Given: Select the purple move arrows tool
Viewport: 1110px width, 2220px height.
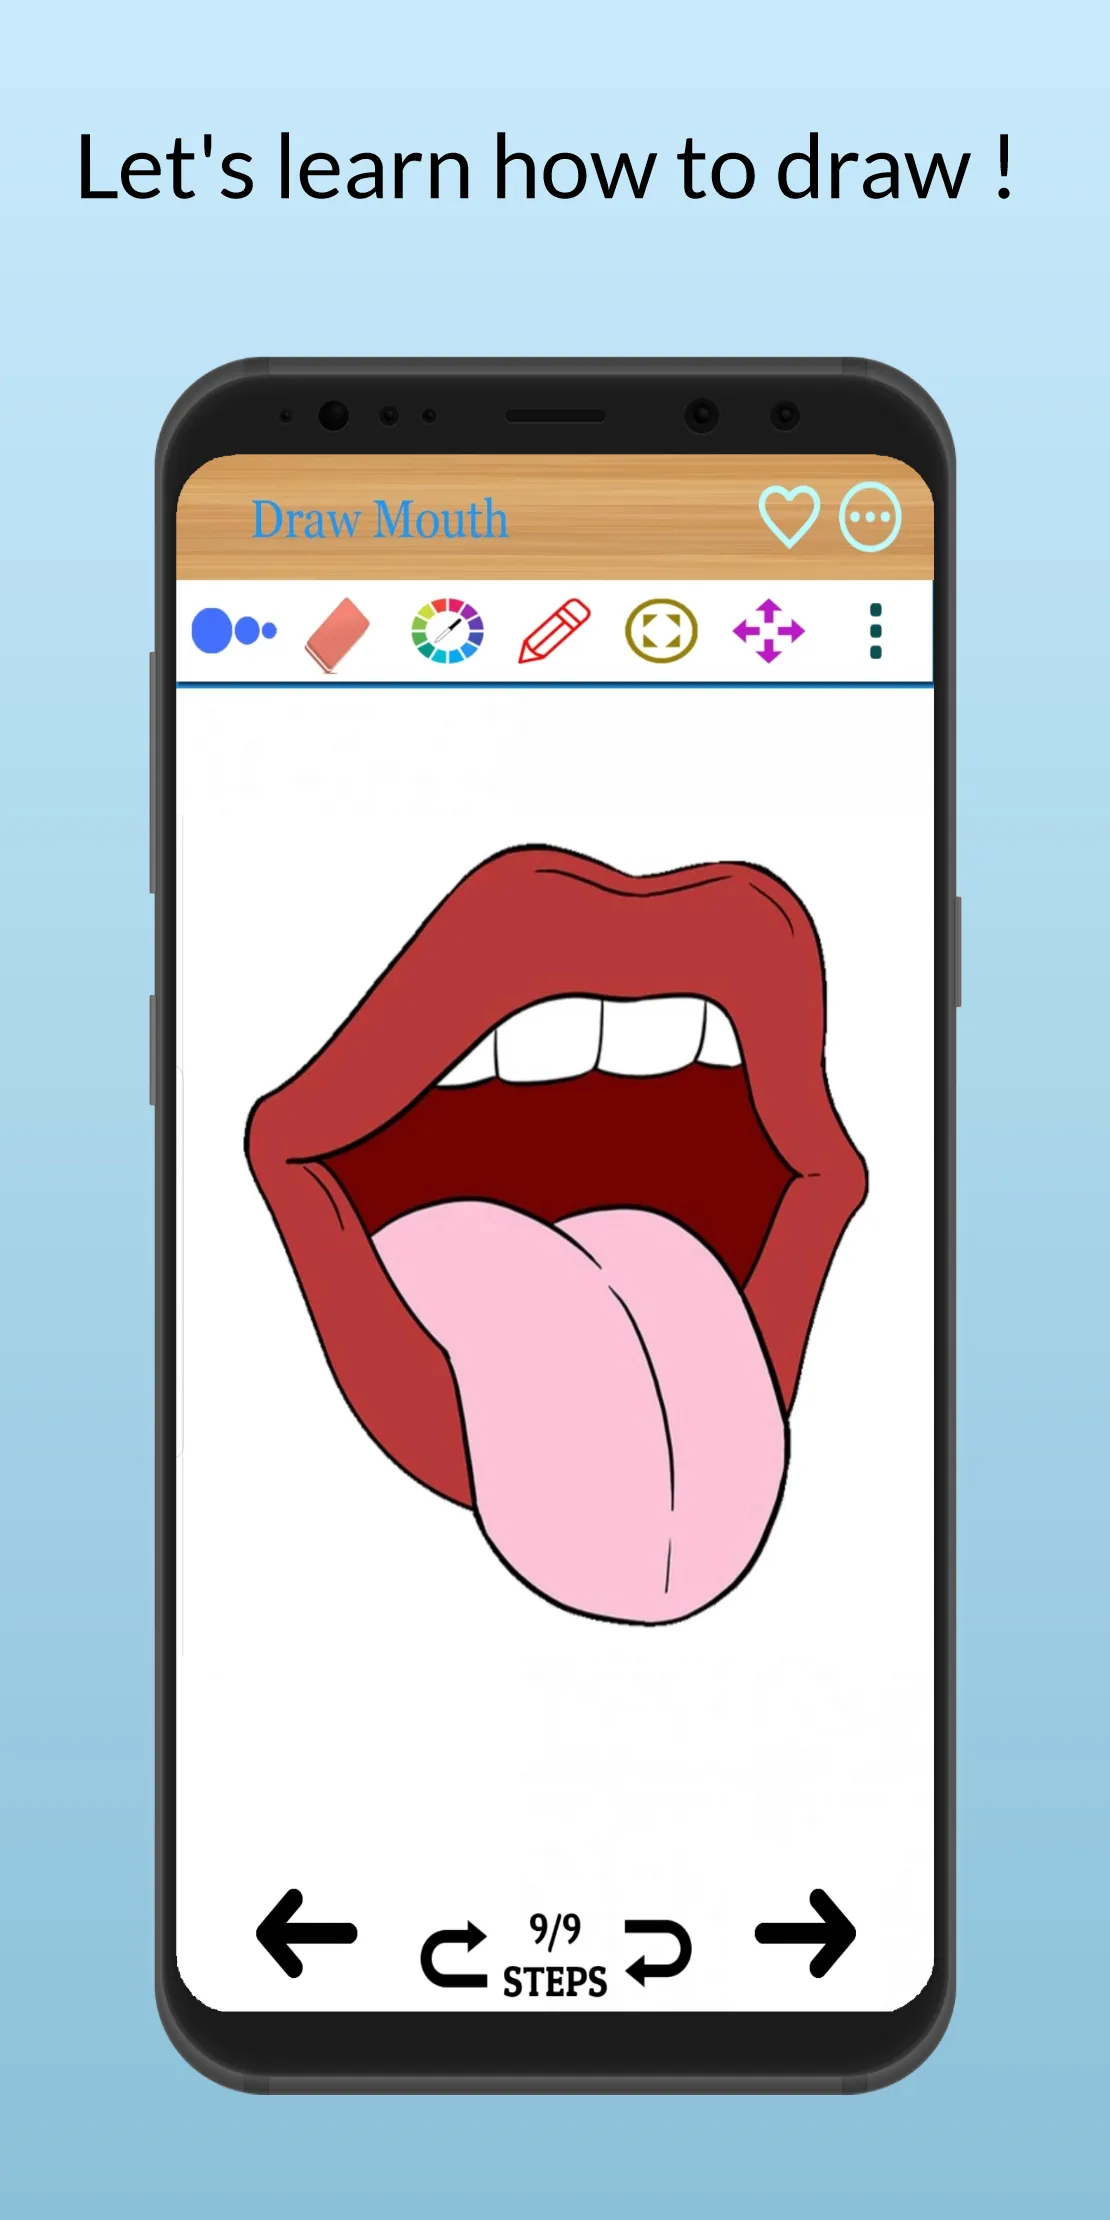Looking at the screenshot, I should click(768, 631).
